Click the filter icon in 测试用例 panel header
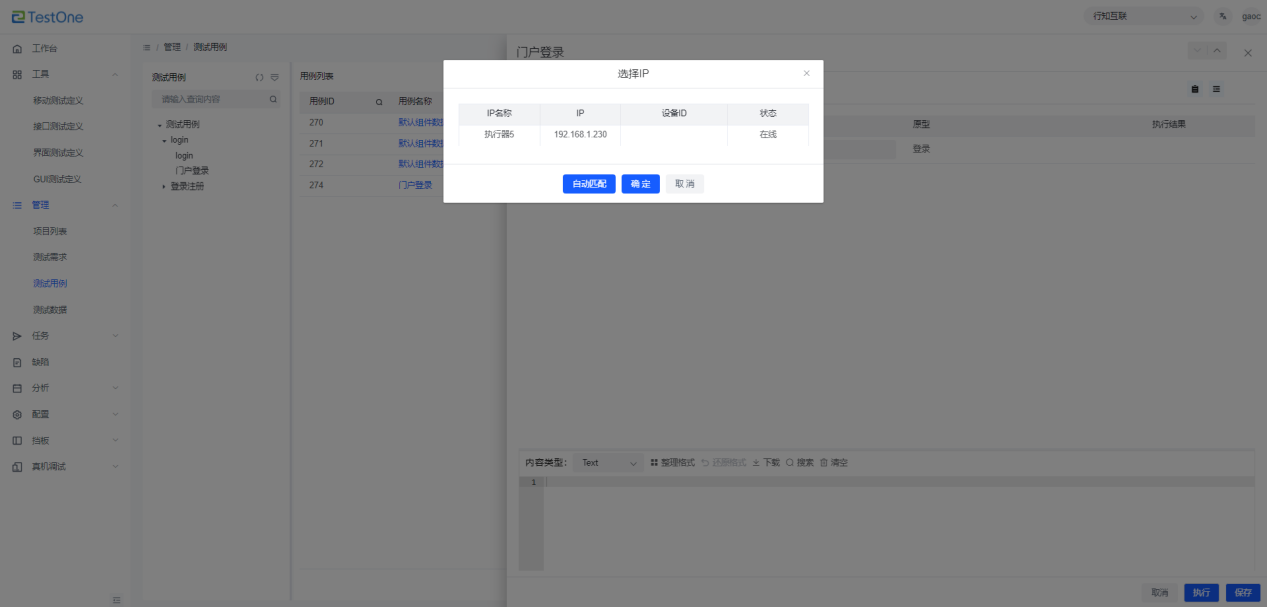 point(274,77)
